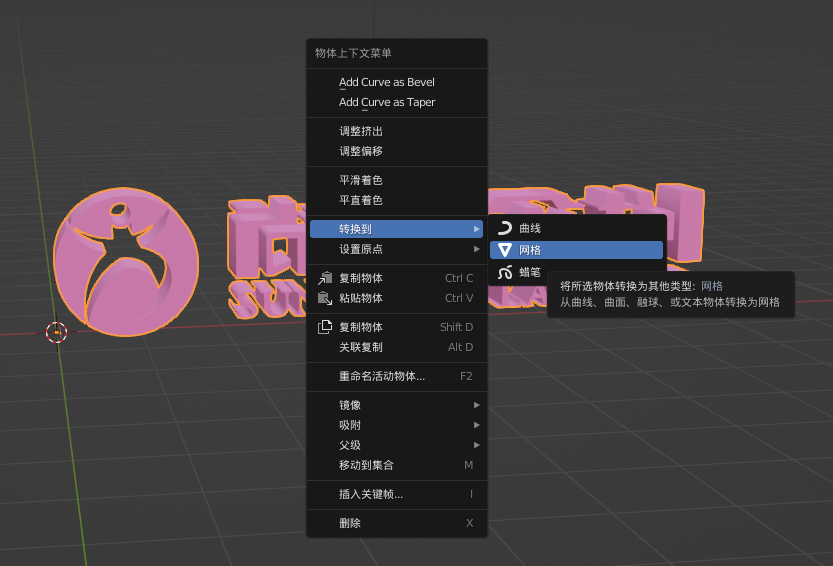Apply 平直着色 shading option

coord(361,200)
